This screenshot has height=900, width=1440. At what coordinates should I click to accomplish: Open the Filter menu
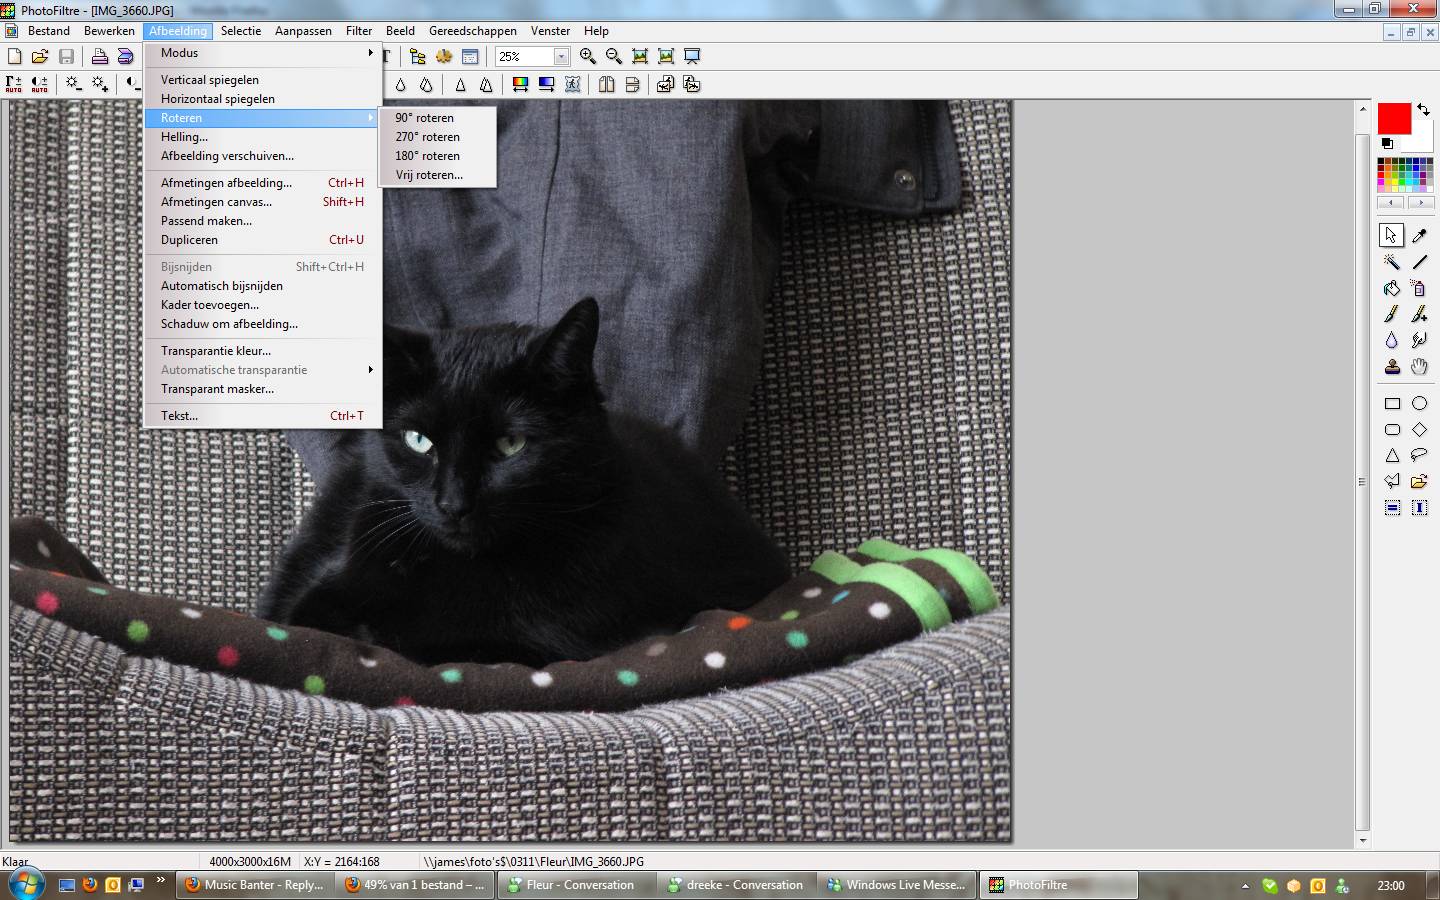coord(359,31)
